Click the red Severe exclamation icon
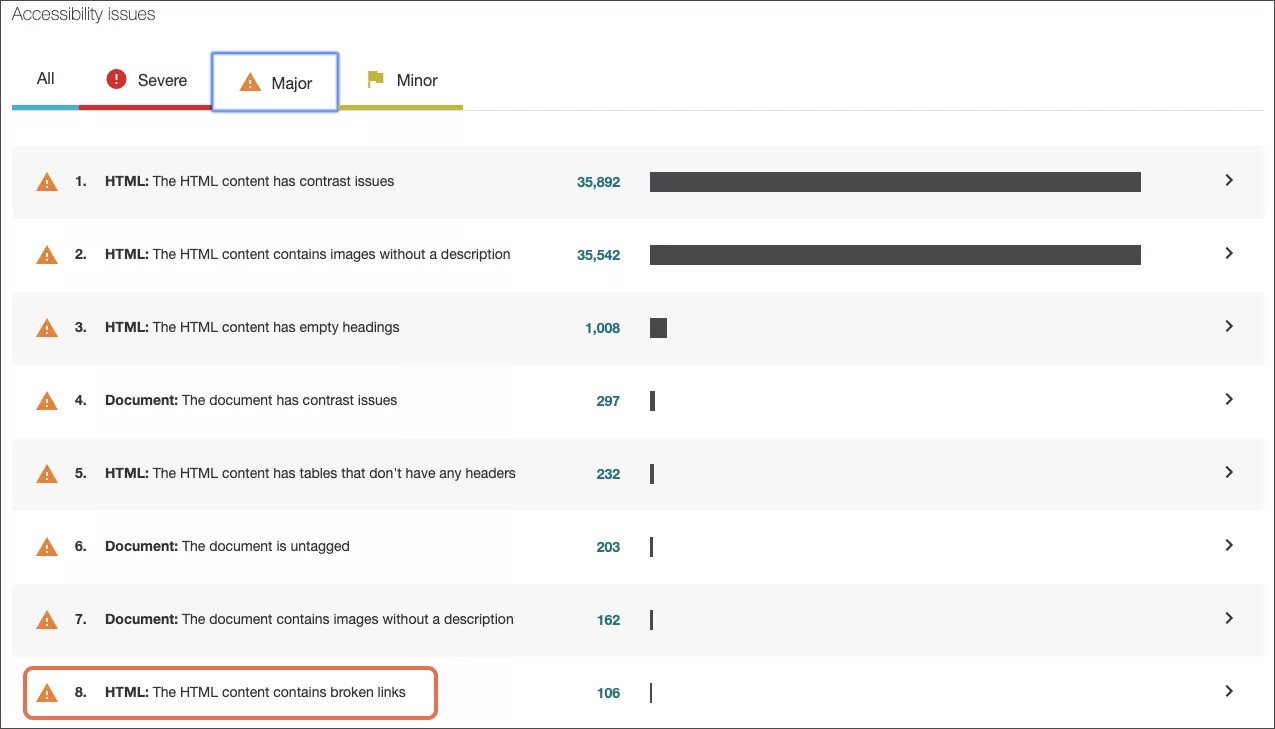The width and height of the screenshot is (1275, 729). (x=116, y=79)
